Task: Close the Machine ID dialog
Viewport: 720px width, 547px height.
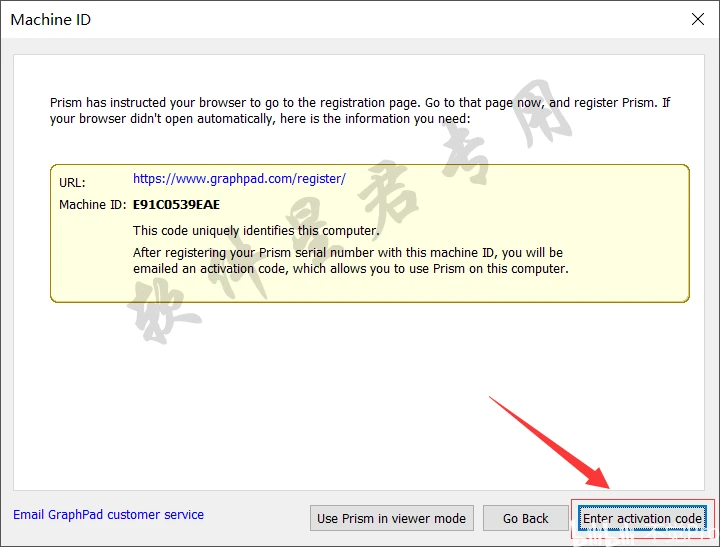Action: click(698, 19)
